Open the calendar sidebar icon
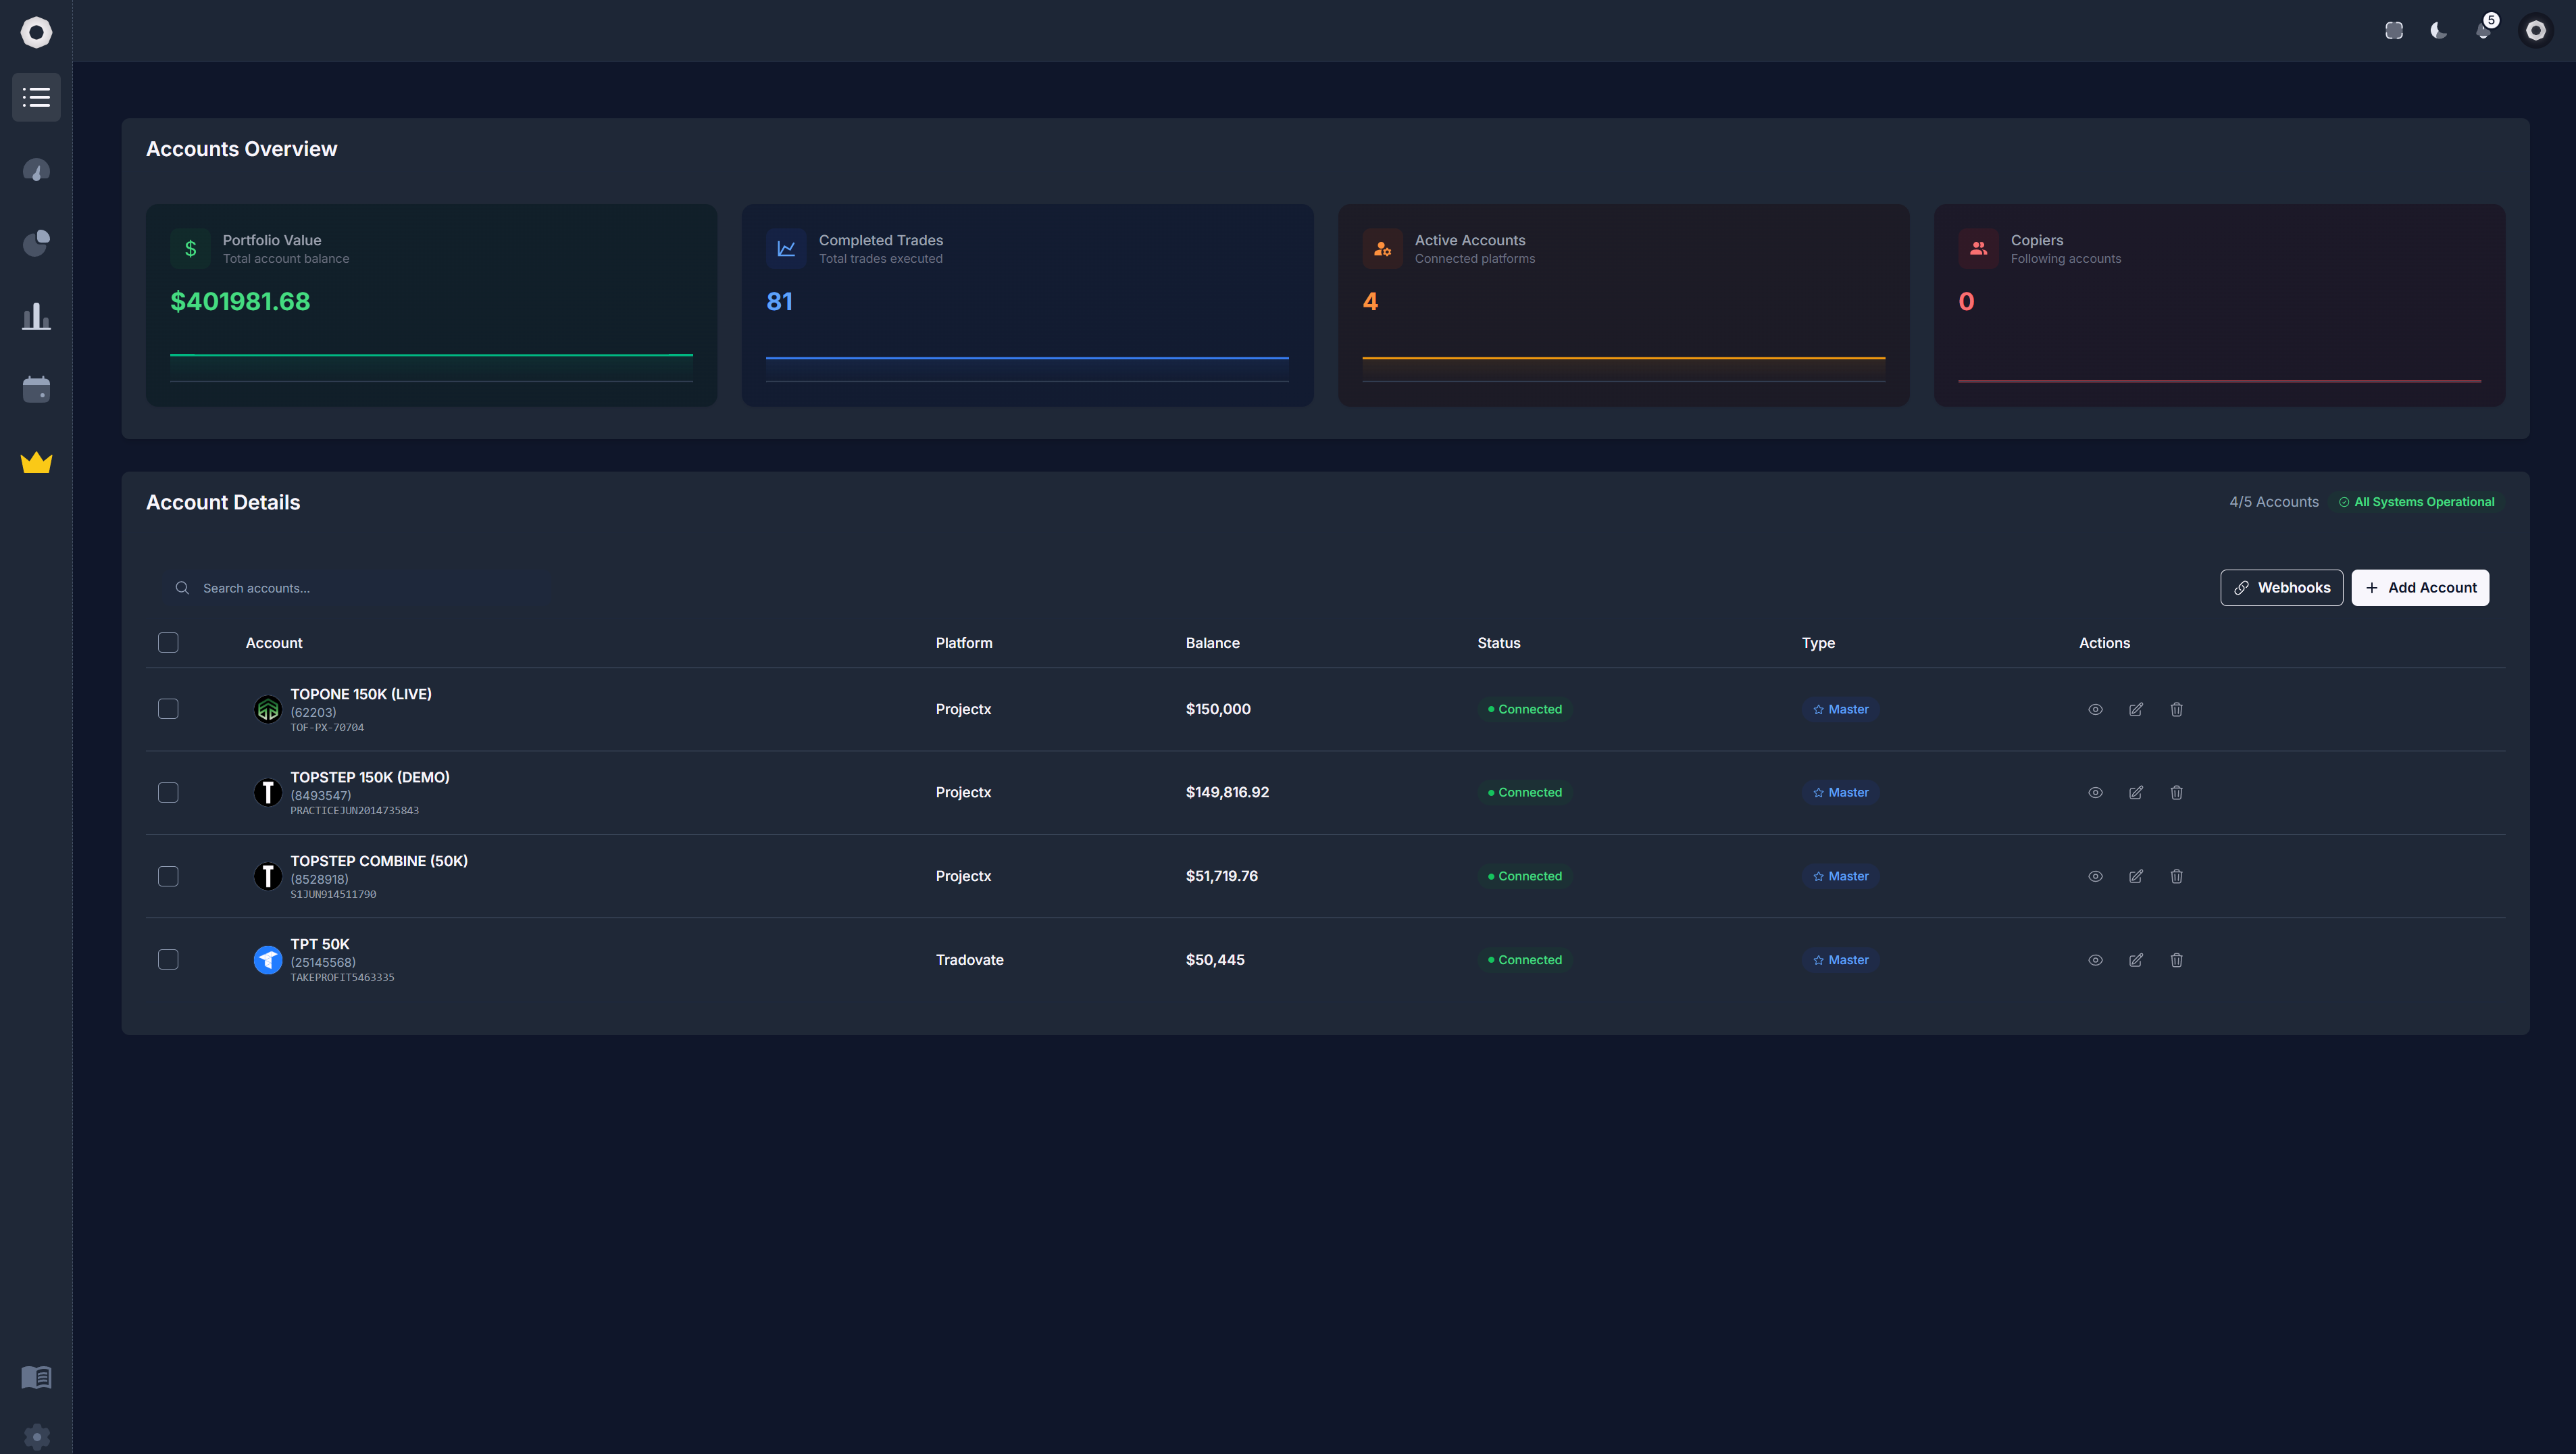2576x1454 pixels. click(36, 389)
